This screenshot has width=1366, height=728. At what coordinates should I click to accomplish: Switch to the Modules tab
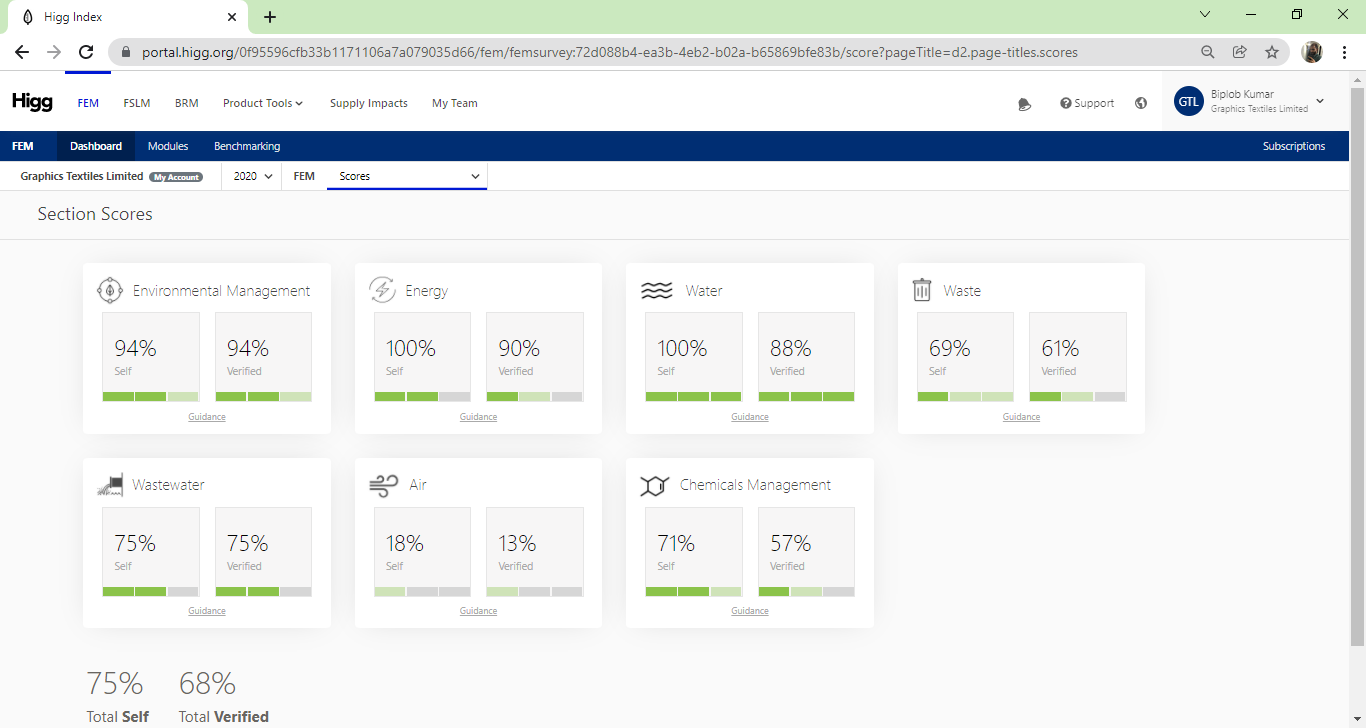tap(168, 146)
